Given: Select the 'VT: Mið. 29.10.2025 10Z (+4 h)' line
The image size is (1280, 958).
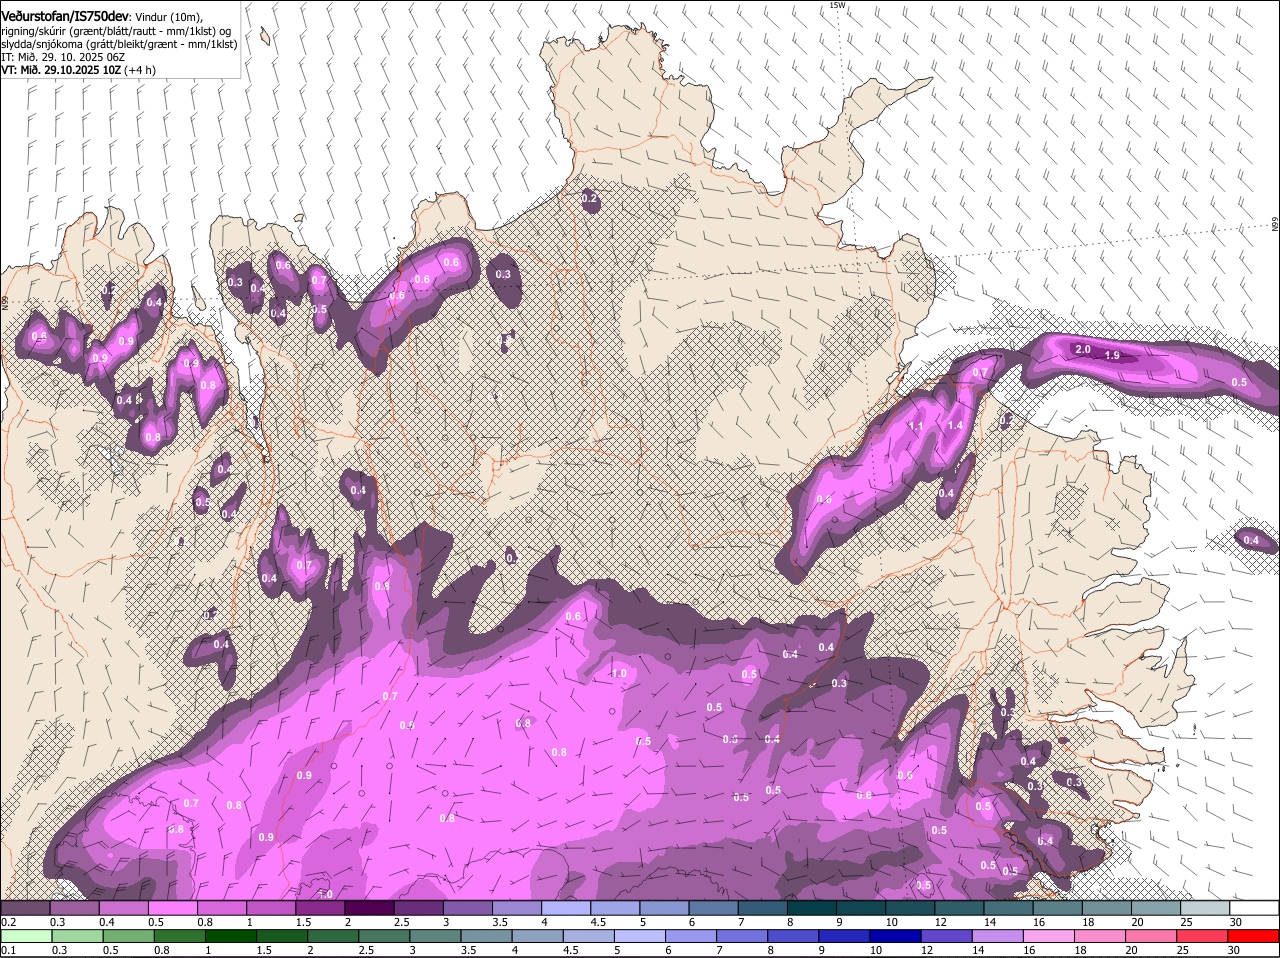Looking at the screenshot, I should (x=78, y=70).
